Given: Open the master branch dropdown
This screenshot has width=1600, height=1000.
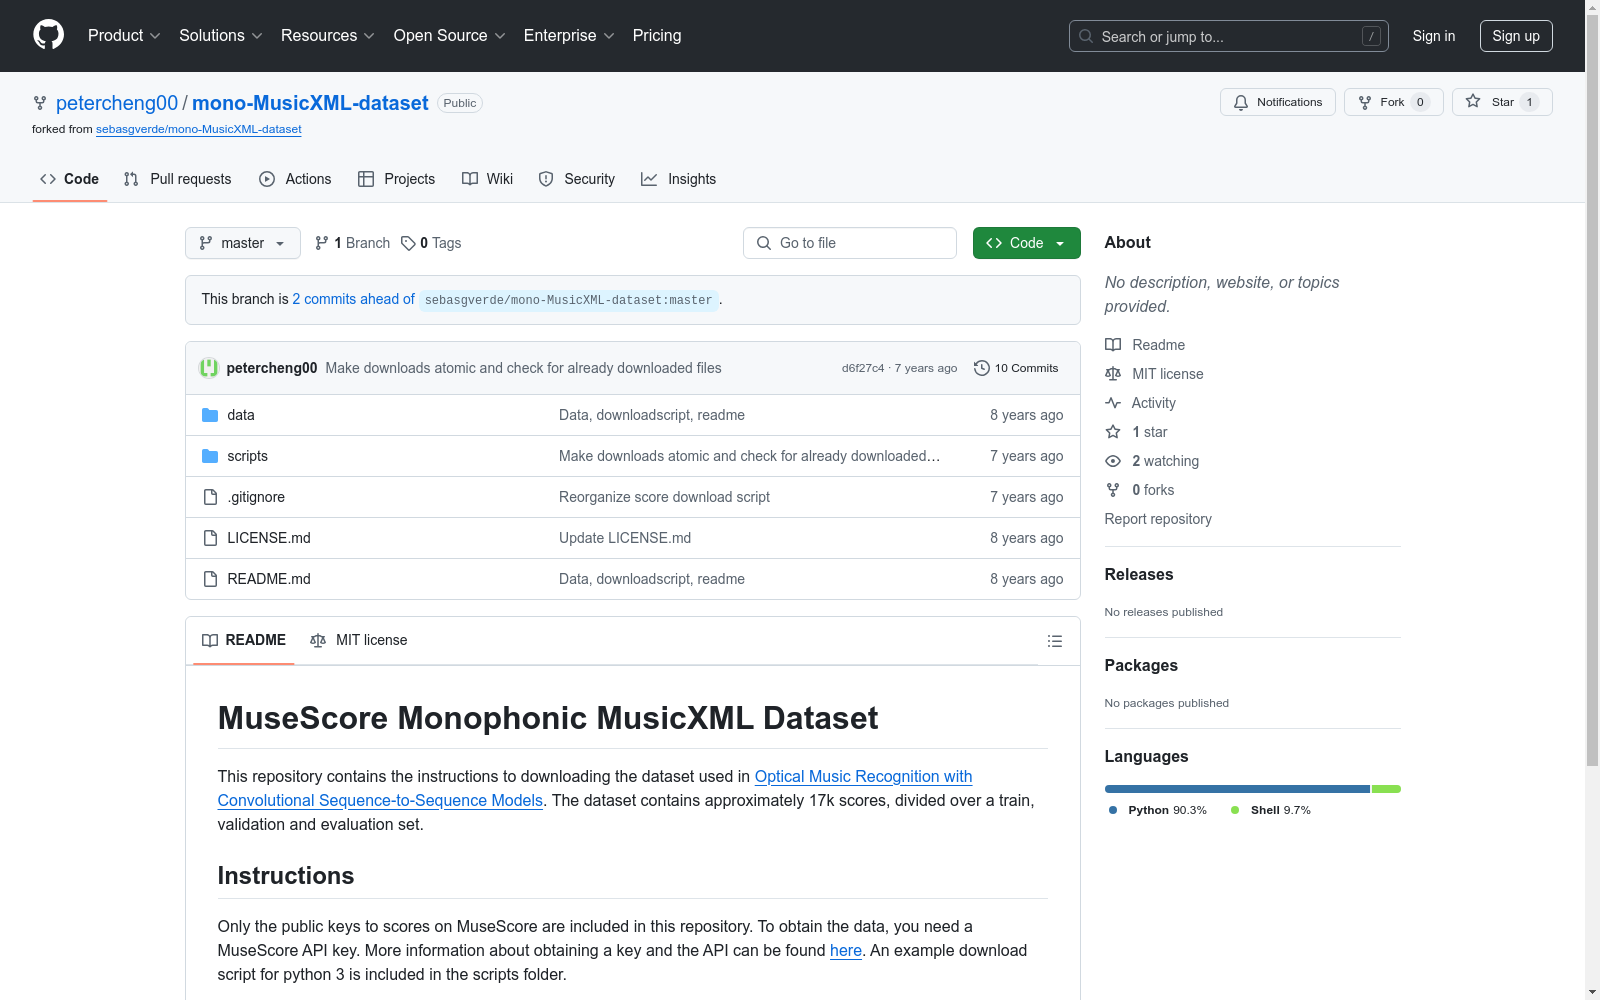Looking at the screenshot, I should click(243, 243).
